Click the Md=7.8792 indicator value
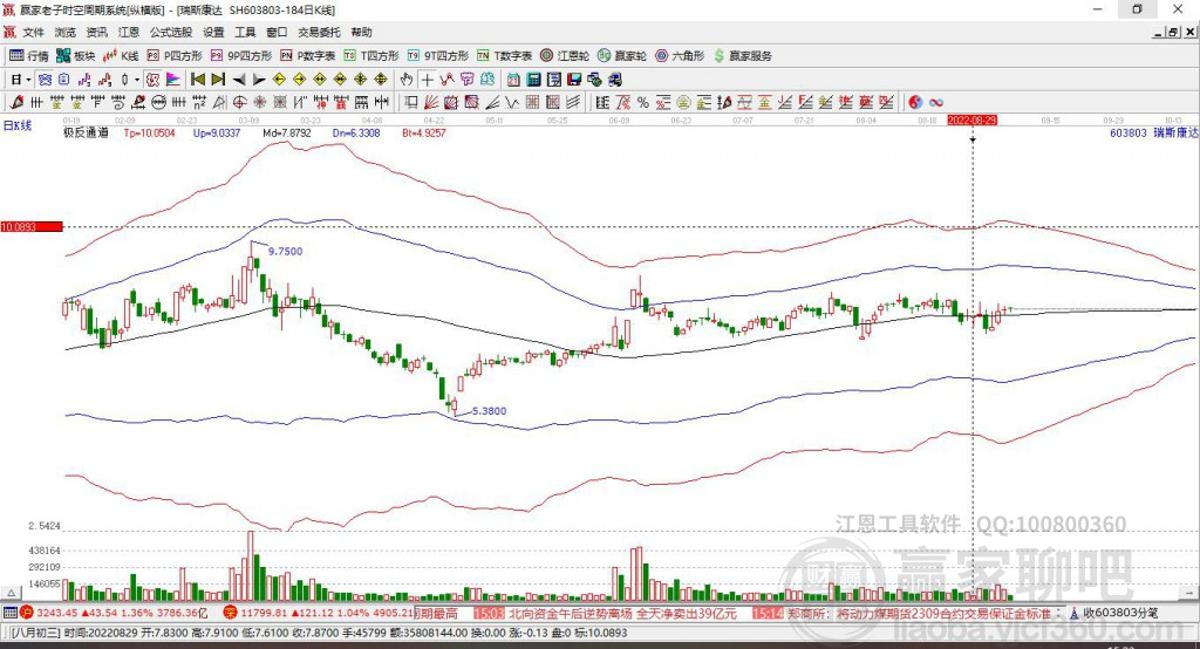1200x649 pixels. 287,131
